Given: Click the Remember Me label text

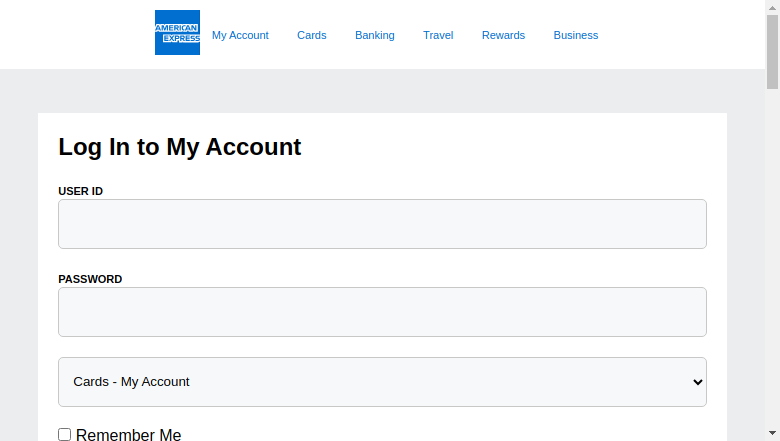Looking at the screenshot, I should (x=128, y=435).
